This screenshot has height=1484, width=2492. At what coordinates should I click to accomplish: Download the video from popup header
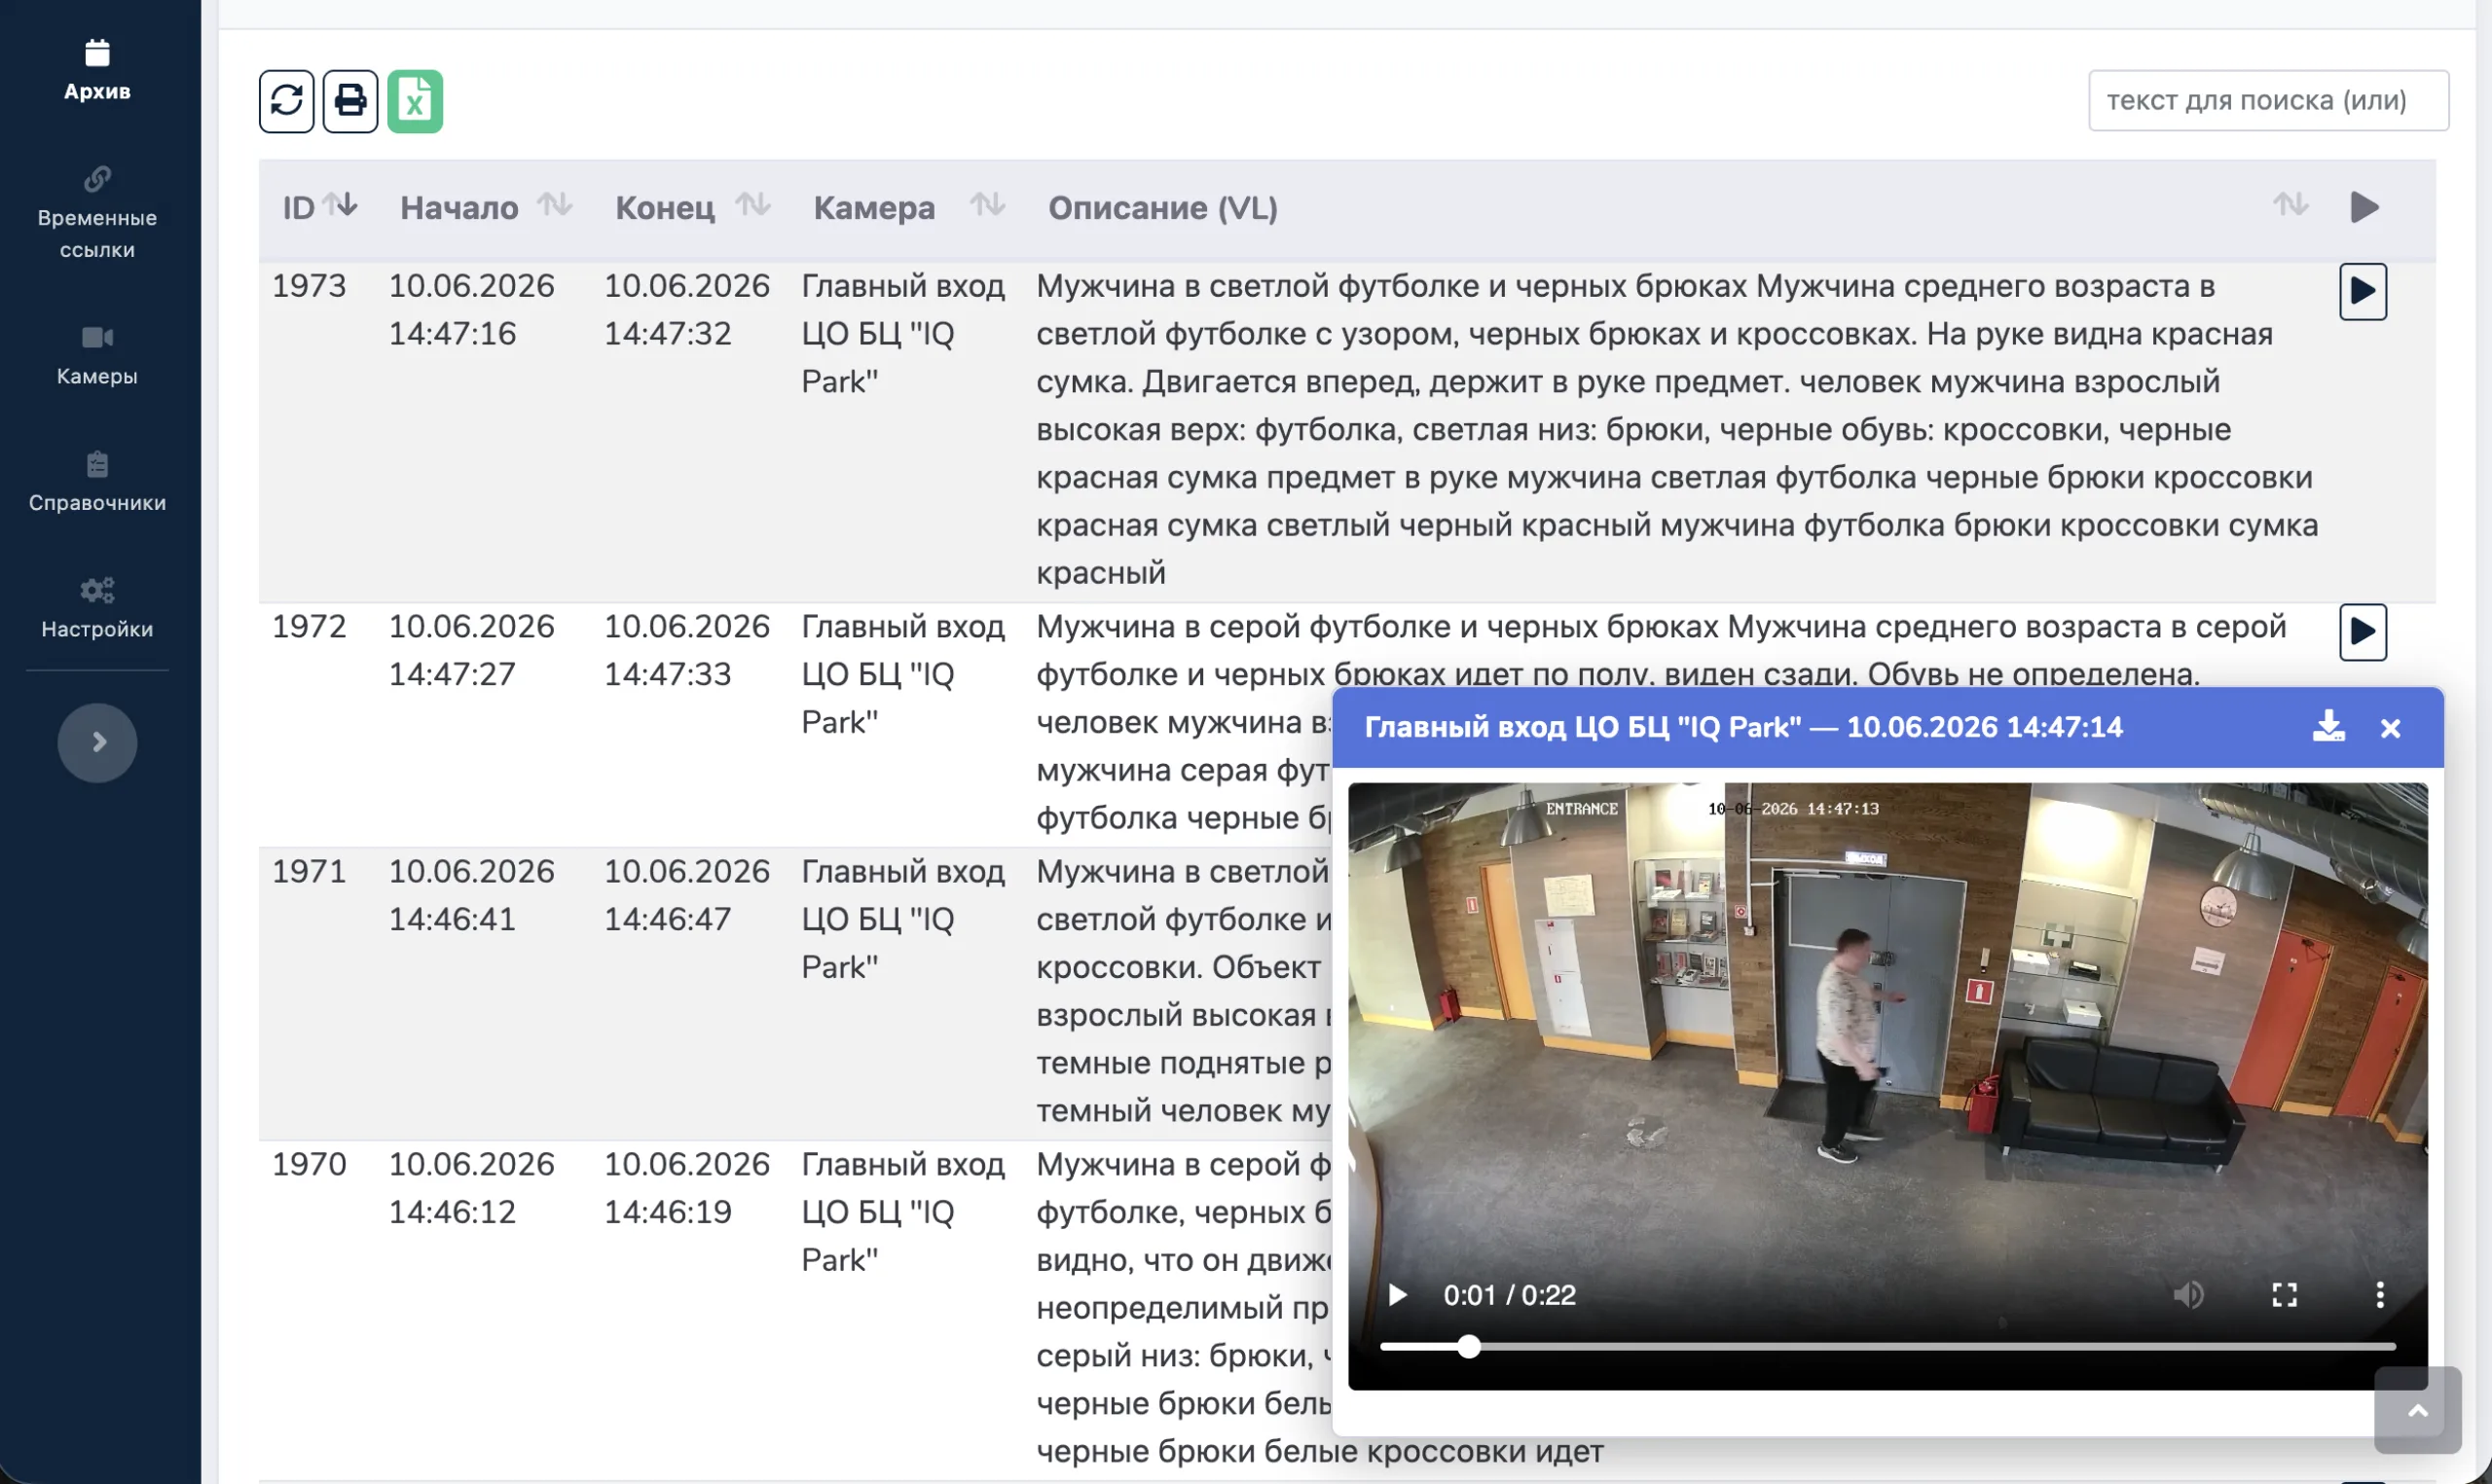click(2329, 726)
